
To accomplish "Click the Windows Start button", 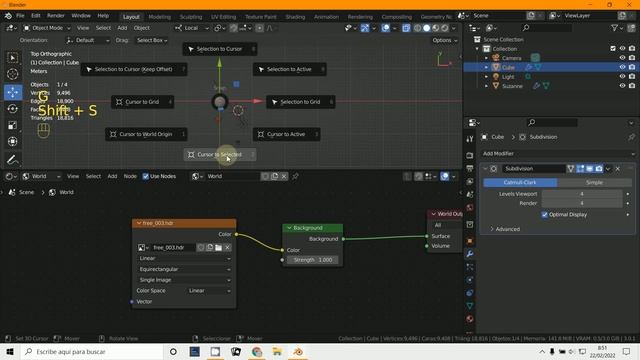I will coord(10,351).
